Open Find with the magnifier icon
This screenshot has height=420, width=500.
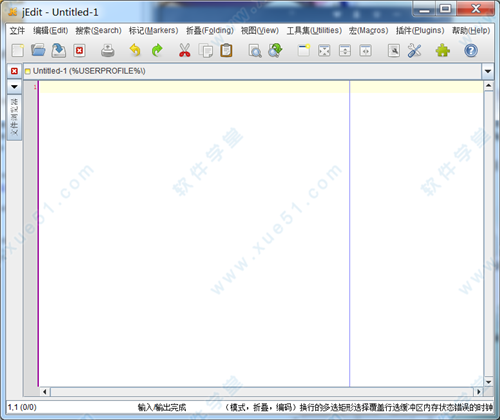coord(255,51)
